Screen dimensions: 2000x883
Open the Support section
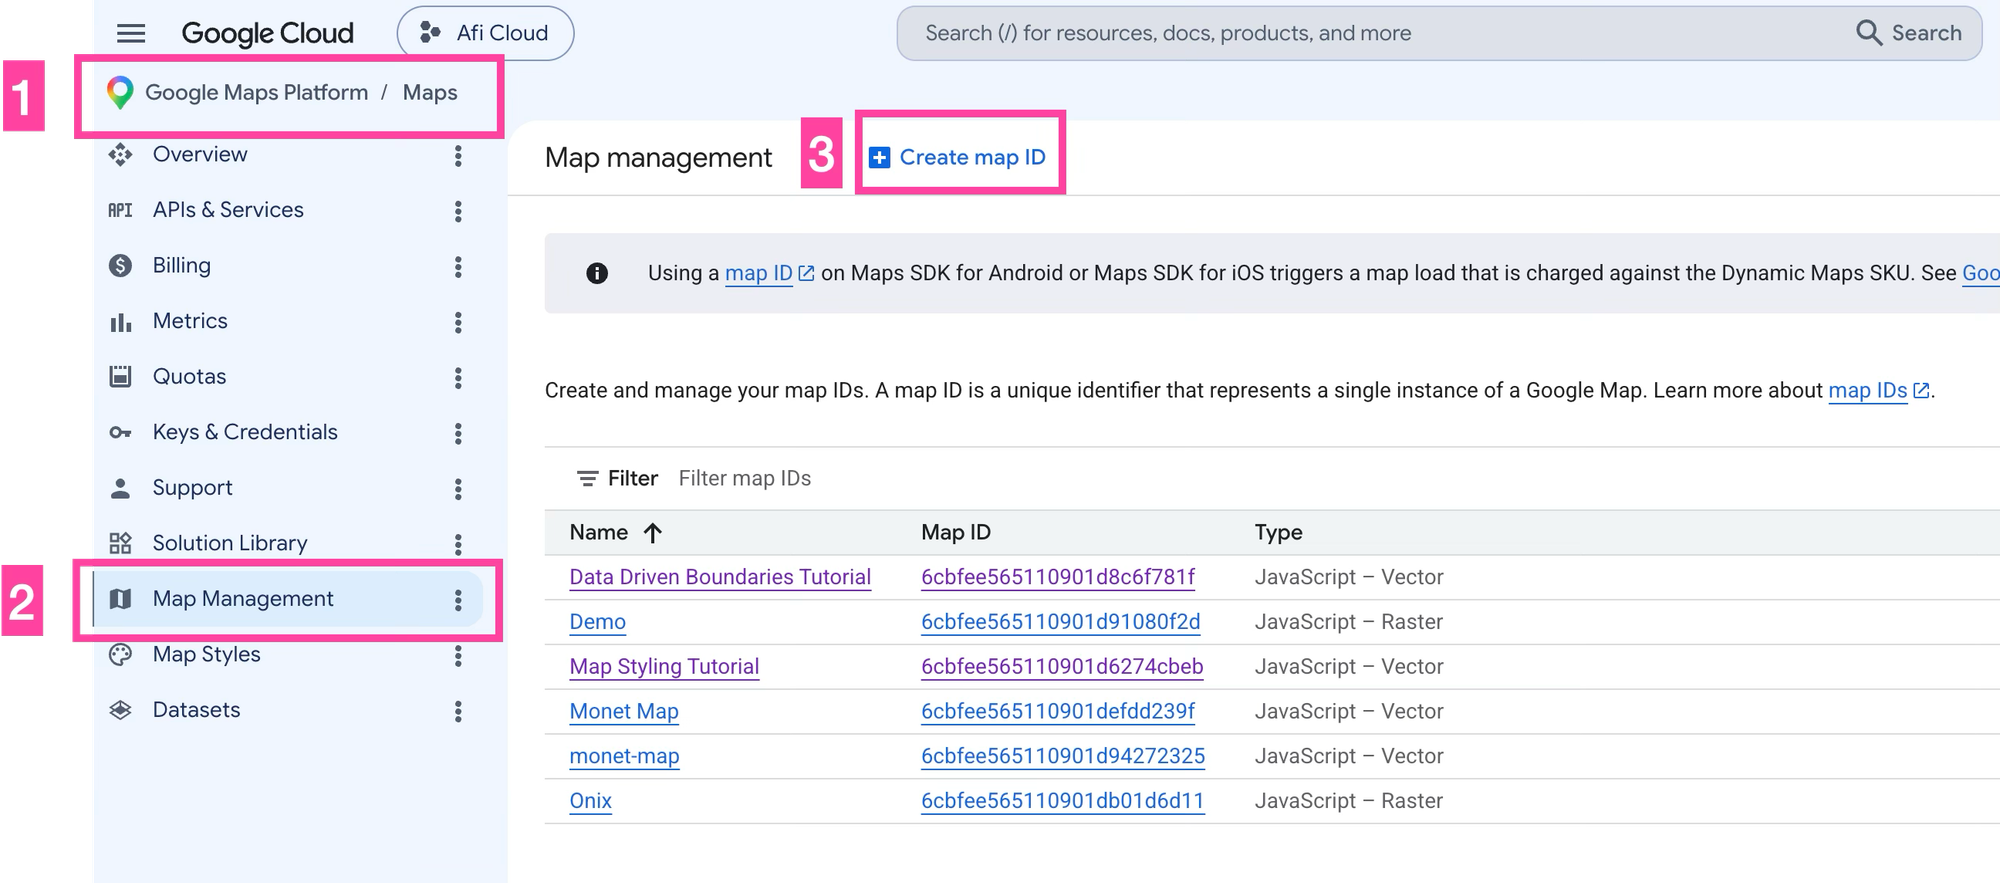[192, 488]
